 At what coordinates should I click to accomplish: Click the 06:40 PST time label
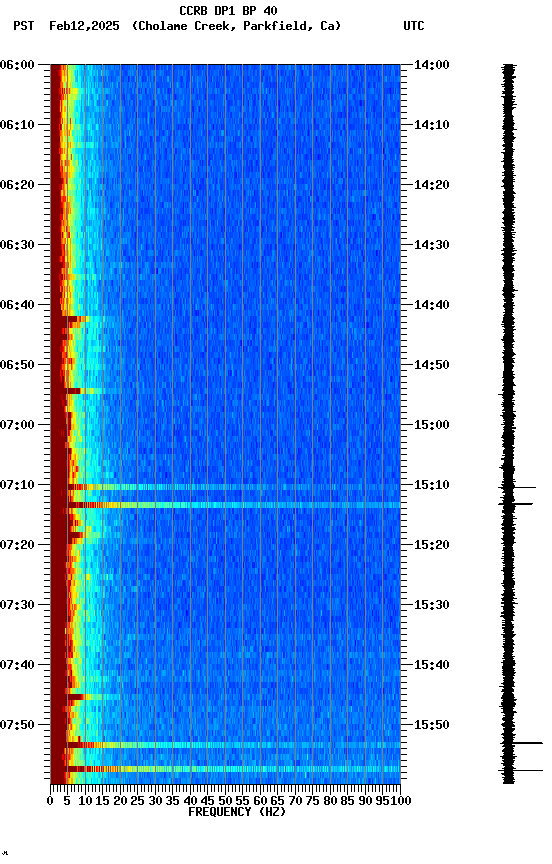point(17,305)
